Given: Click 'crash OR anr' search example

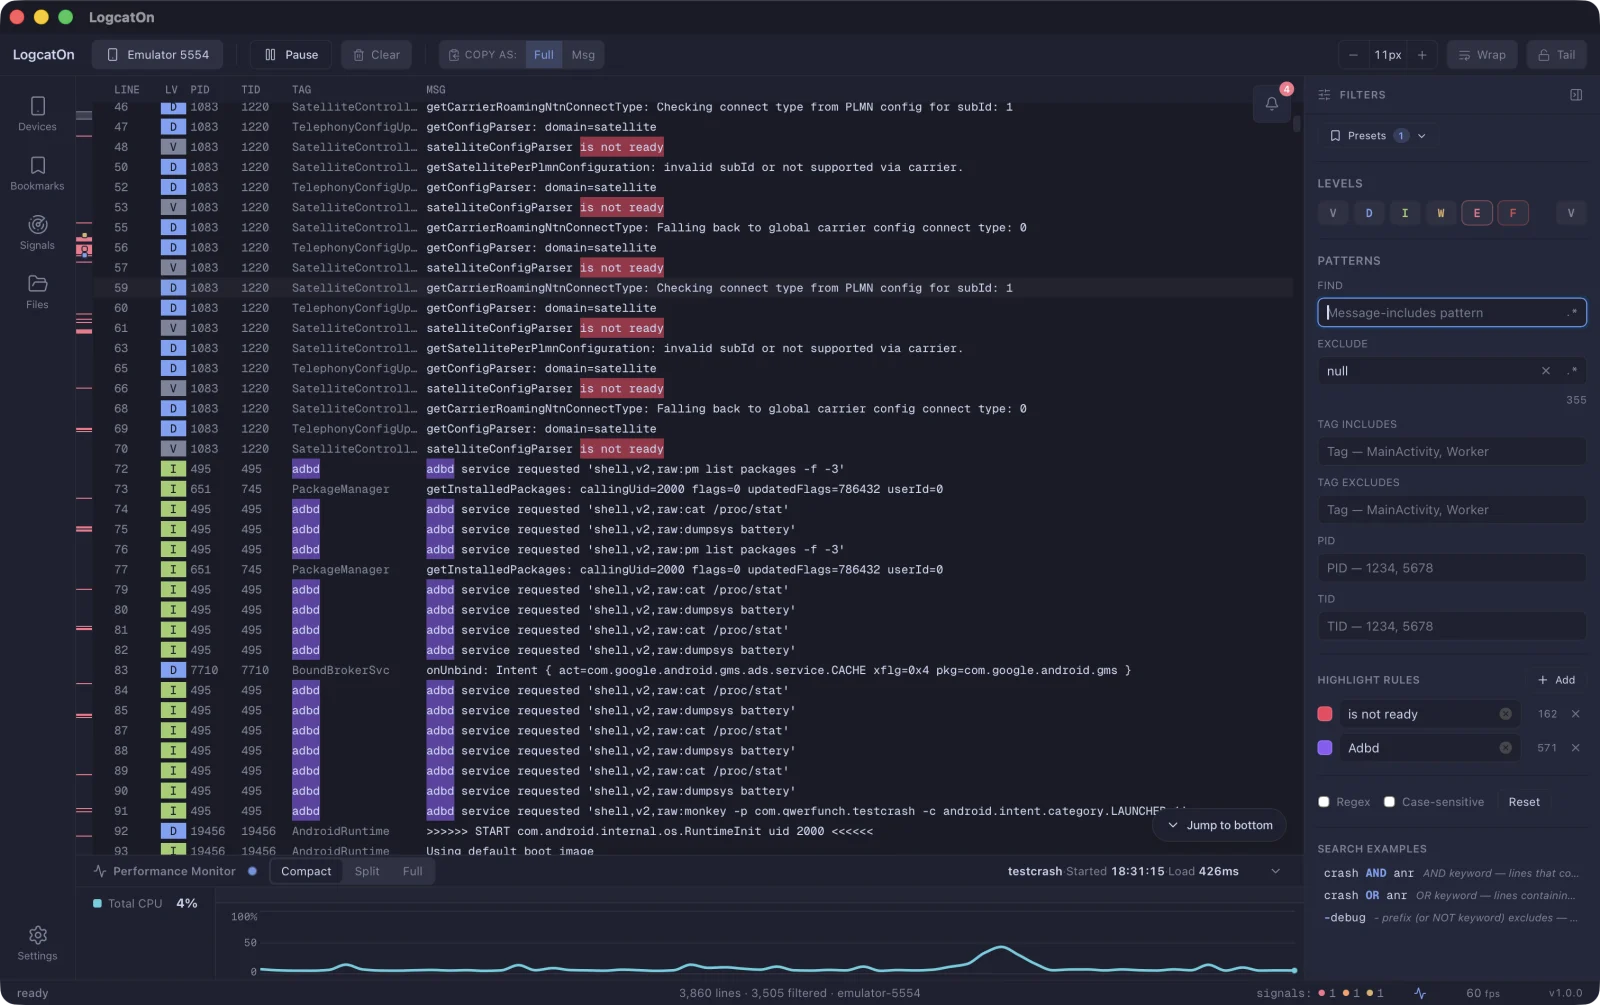Looking at the screenshot, I should pos(1451,896).
